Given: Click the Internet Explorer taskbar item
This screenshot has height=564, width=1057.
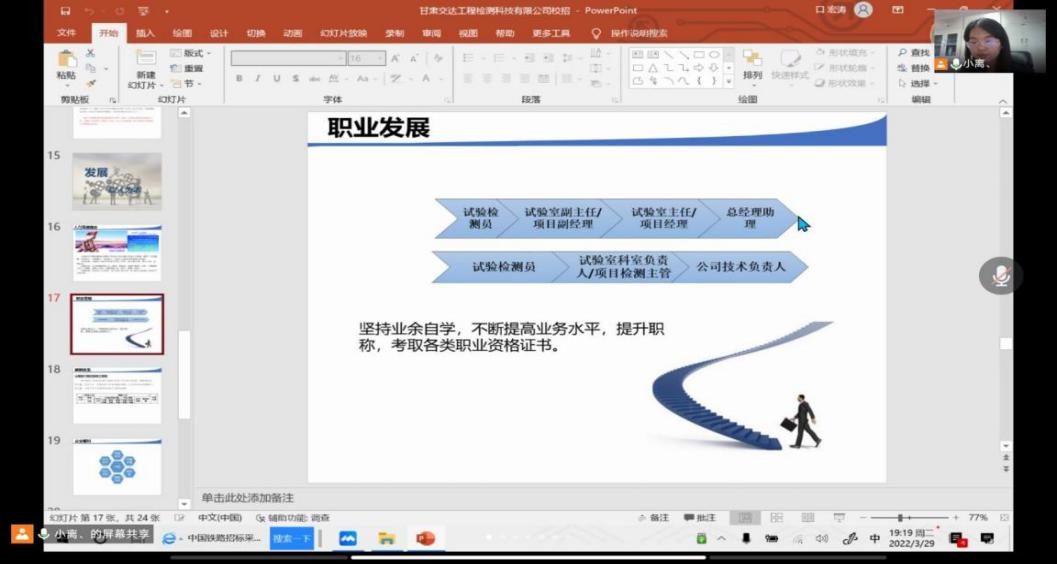Looking at the screenshot, I should (x=210, y=538).
